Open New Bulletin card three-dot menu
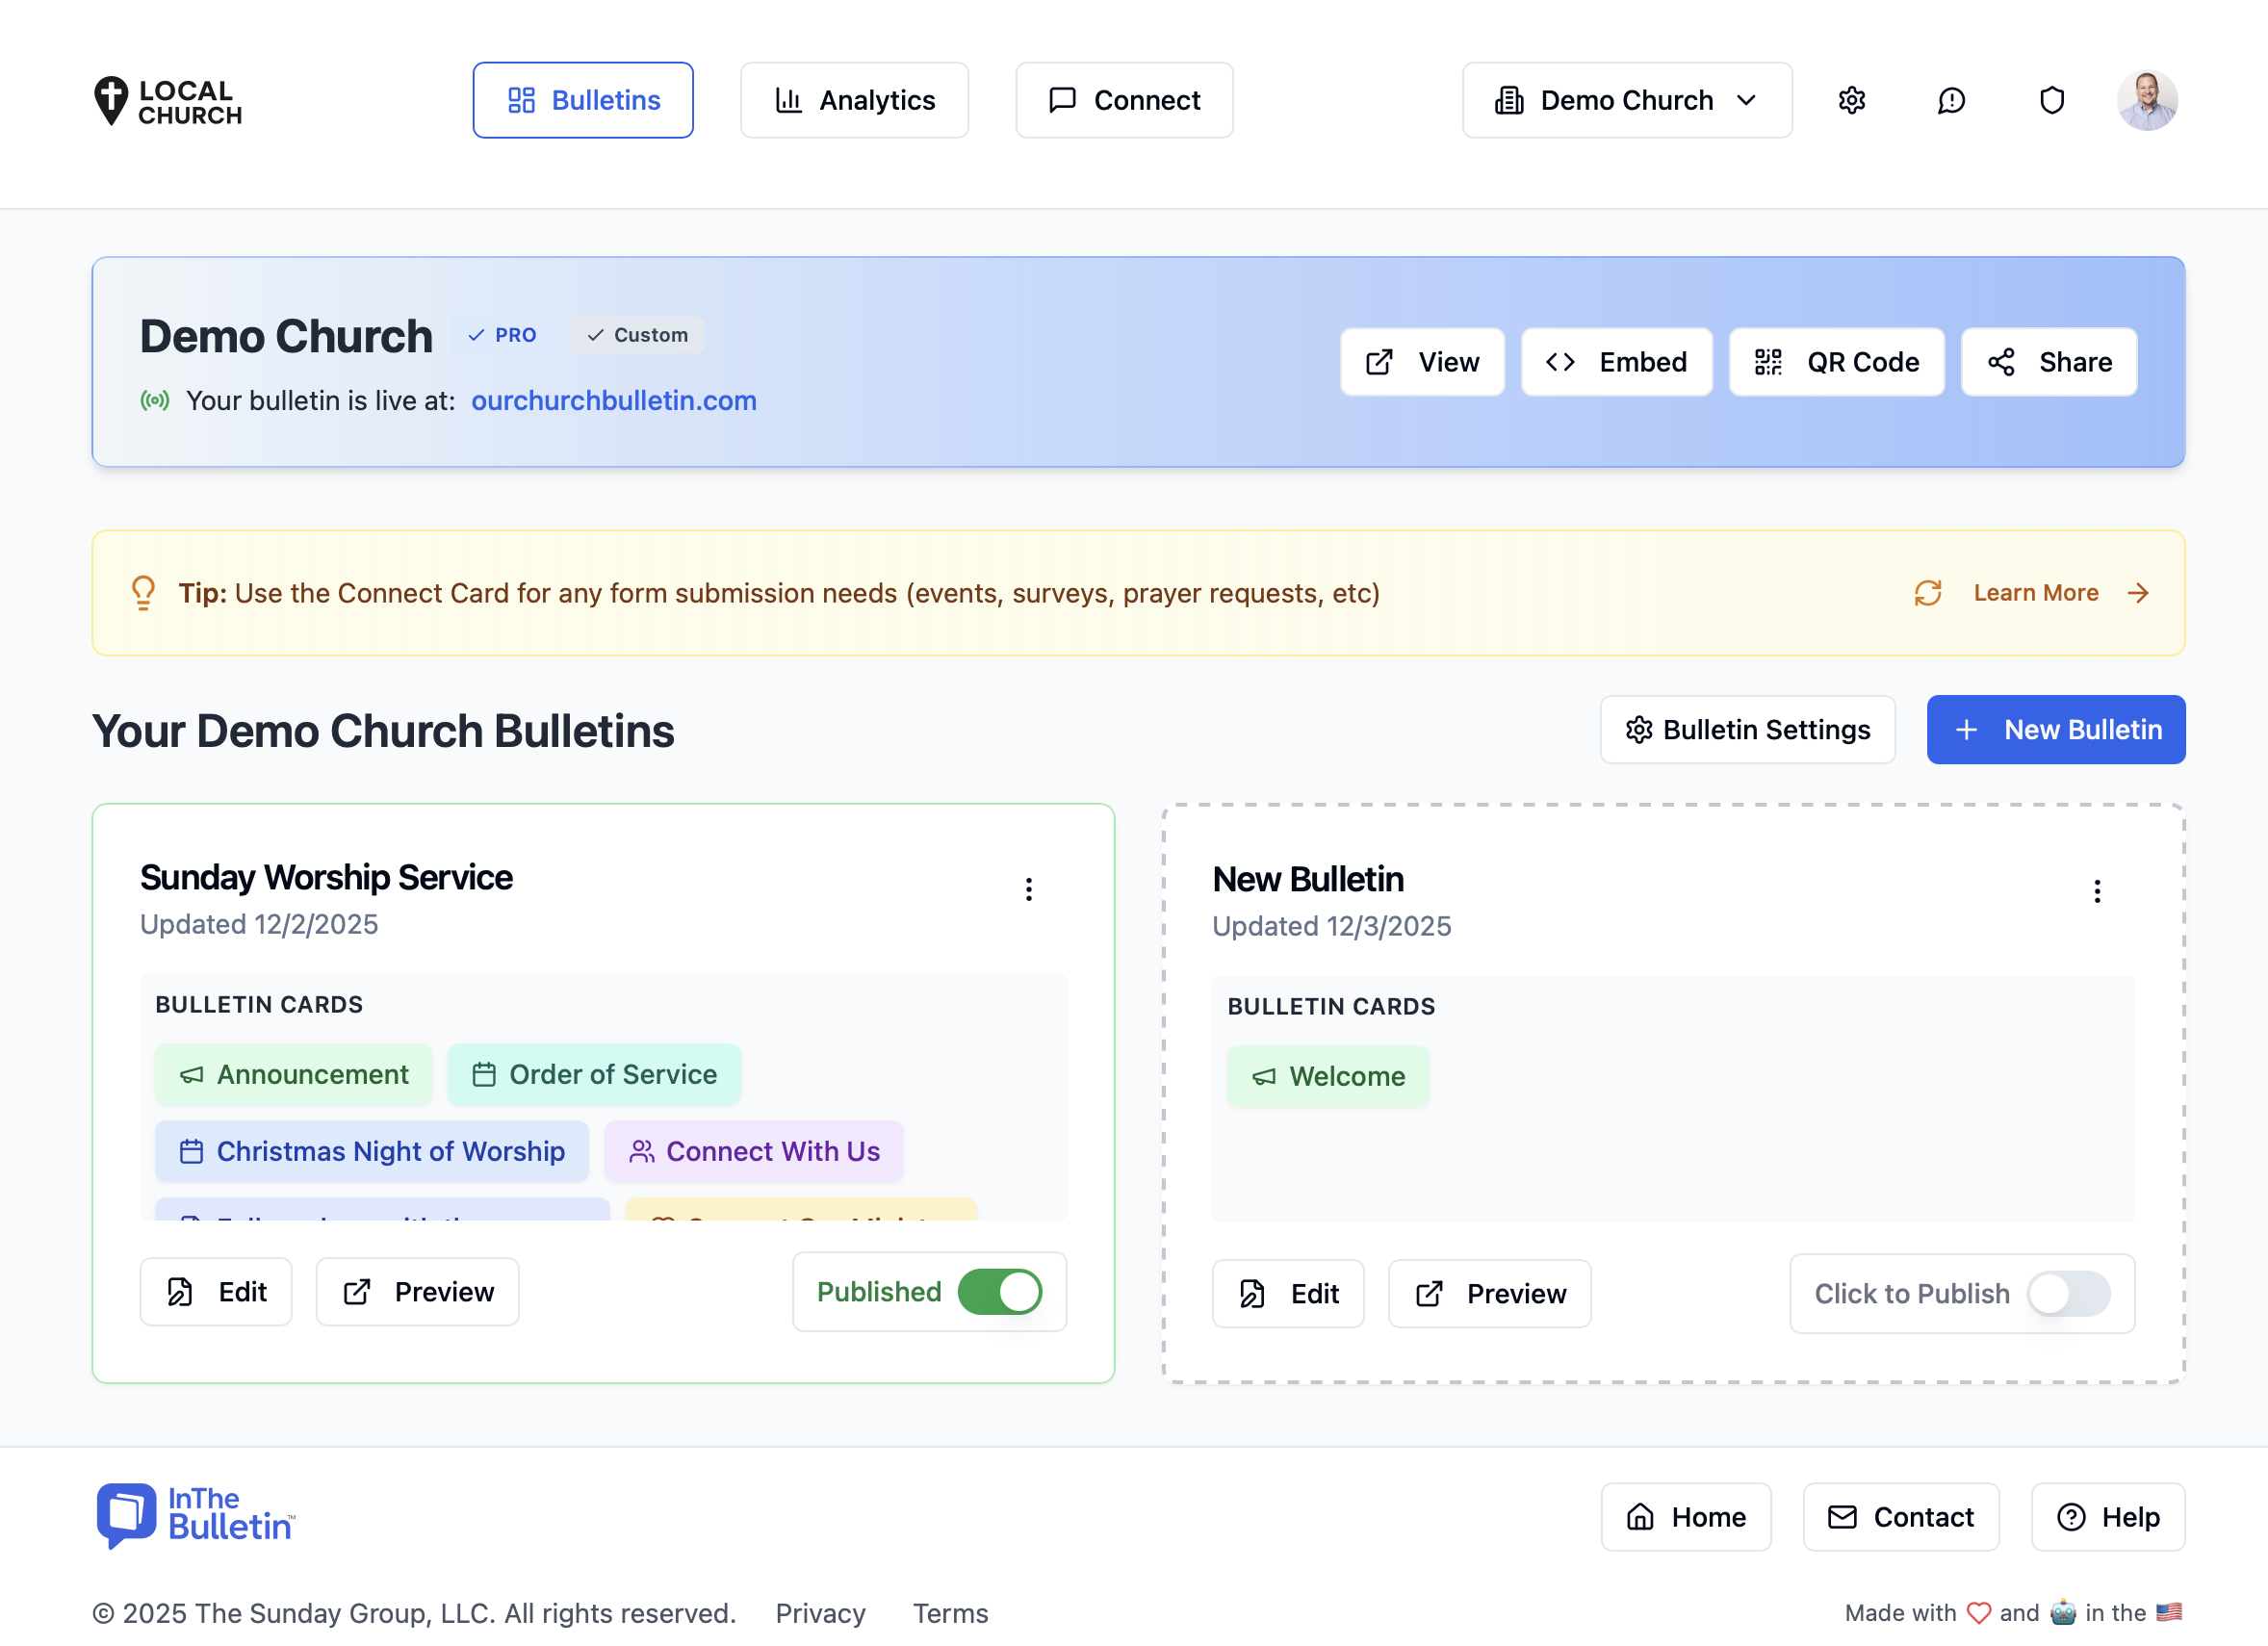This screenshot has height=1646, width=2268. coord(2096,891)
